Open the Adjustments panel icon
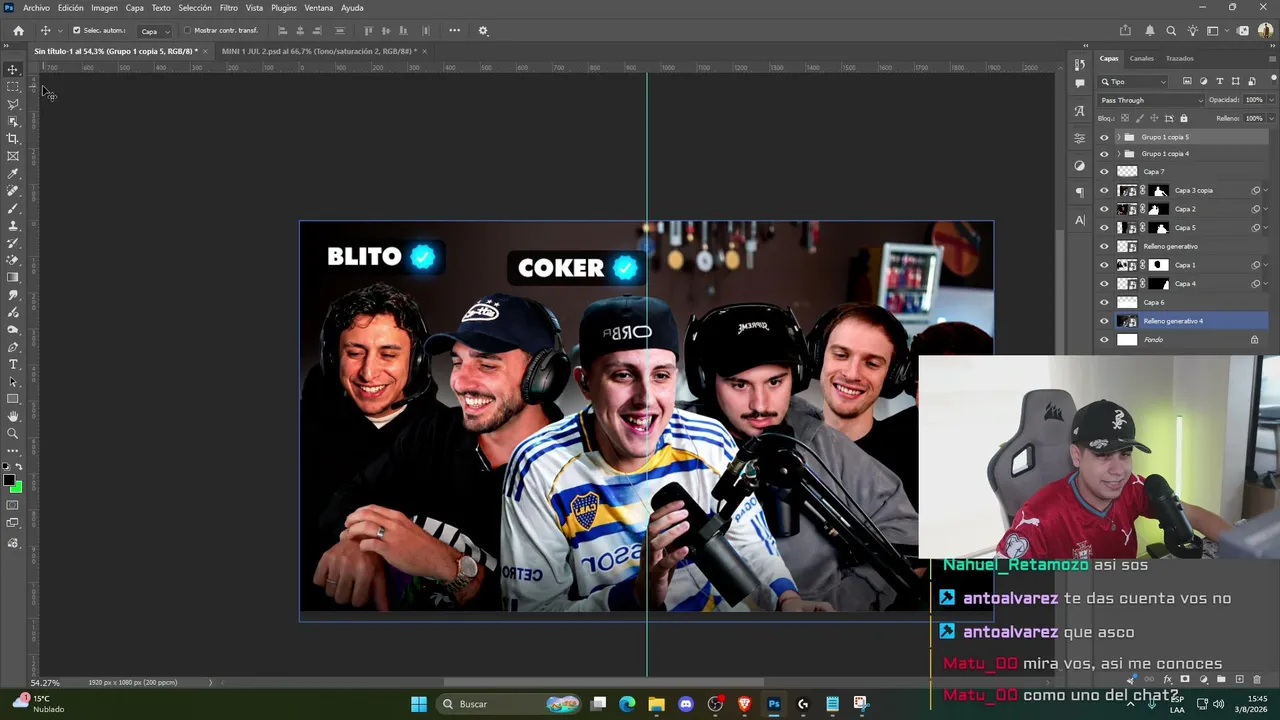Image resolution: width=1280 pixels, height=720 pixels. pos(1079,165)
